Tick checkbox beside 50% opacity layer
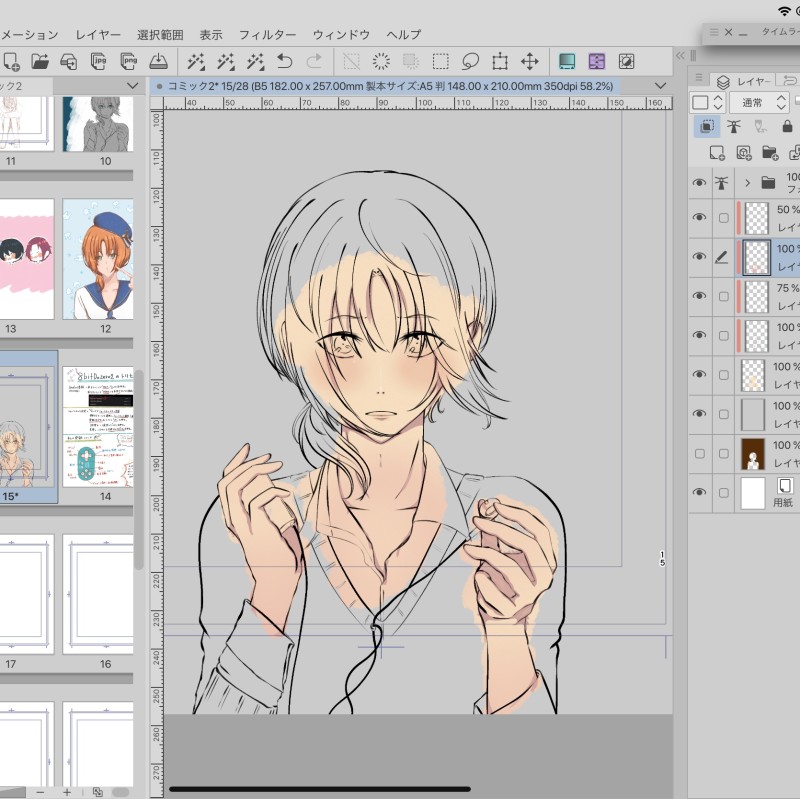Screen dimensions: 800x799 [723, 218]
